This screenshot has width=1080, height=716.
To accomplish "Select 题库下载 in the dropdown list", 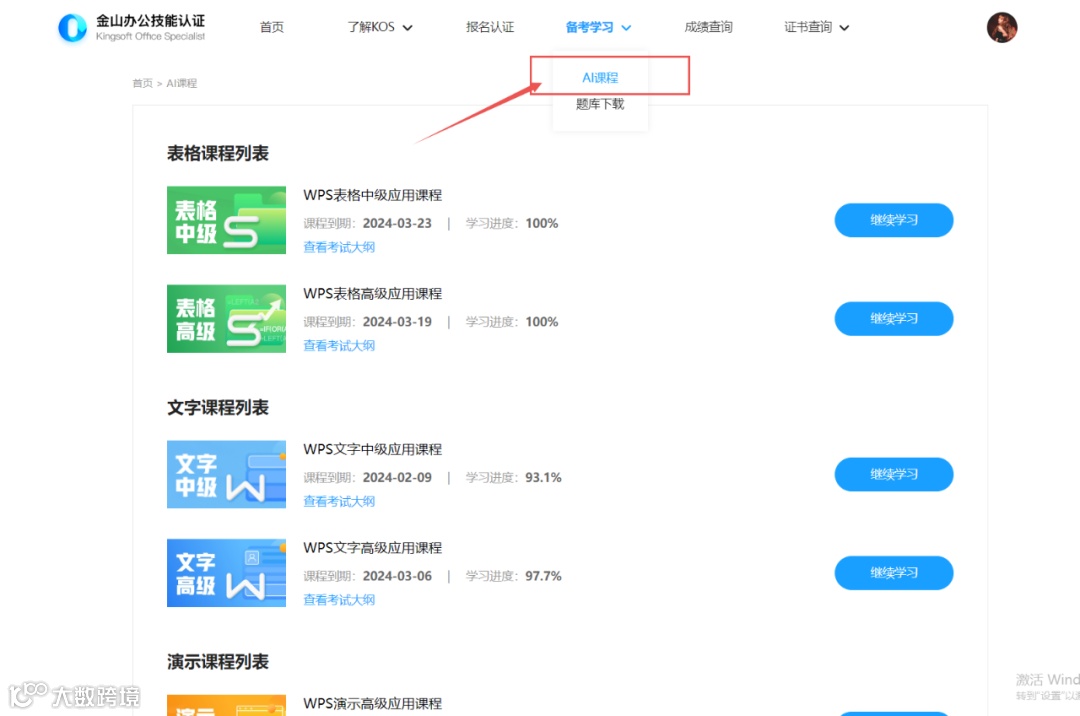I will click(600, 104).
